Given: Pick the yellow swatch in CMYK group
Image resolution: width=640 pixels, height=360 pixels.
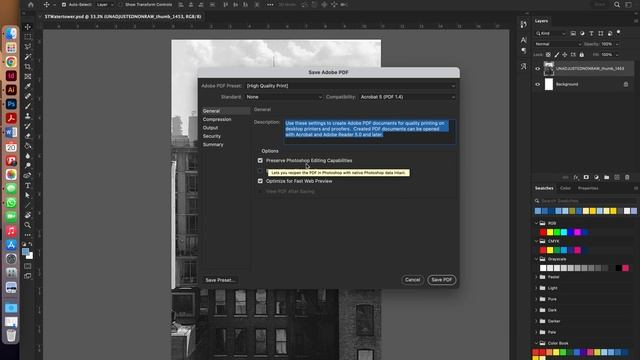Looking at the screenshot, I should pyautogui.click(x=550, y=250).
